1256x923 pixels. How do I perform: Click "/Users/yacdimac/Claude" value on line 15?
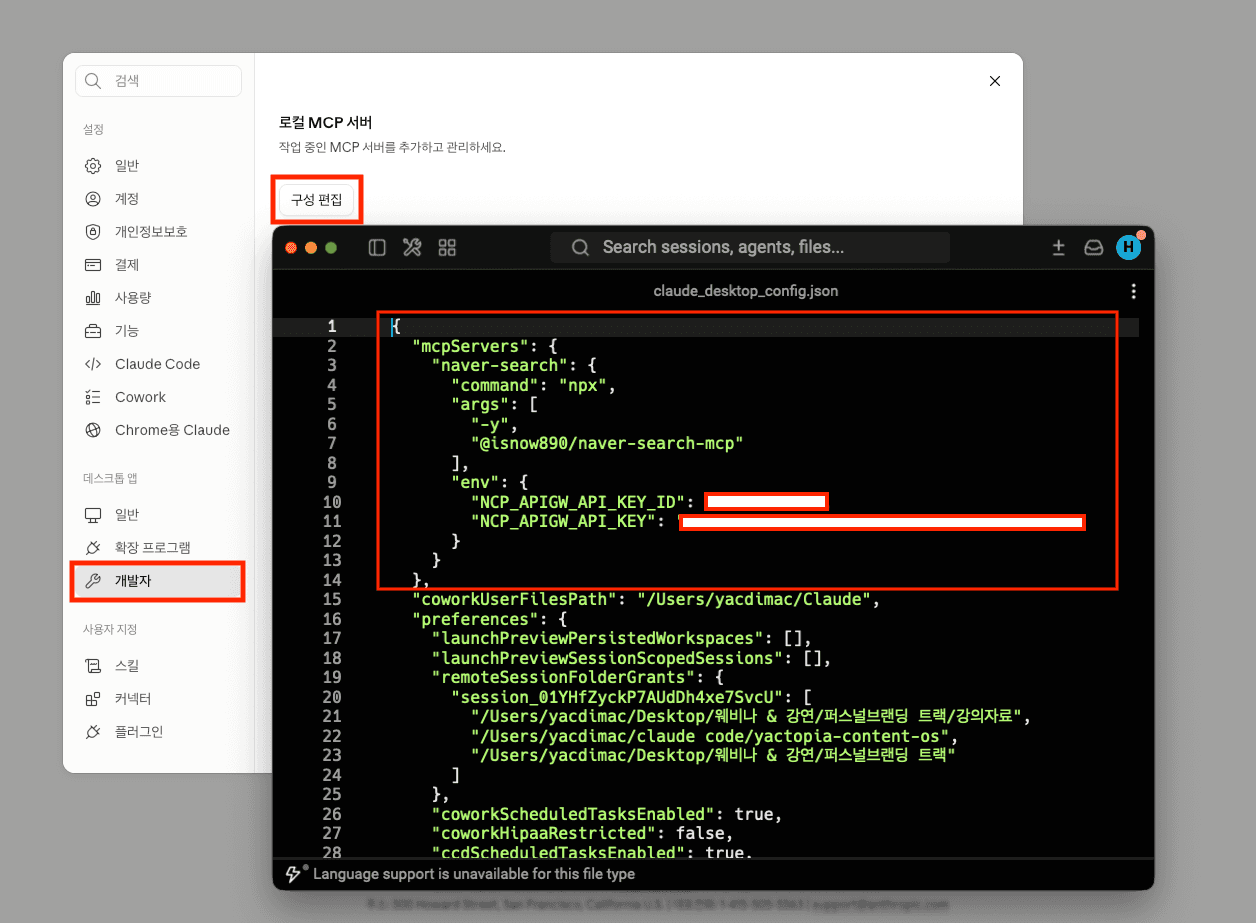pos(753,600)
